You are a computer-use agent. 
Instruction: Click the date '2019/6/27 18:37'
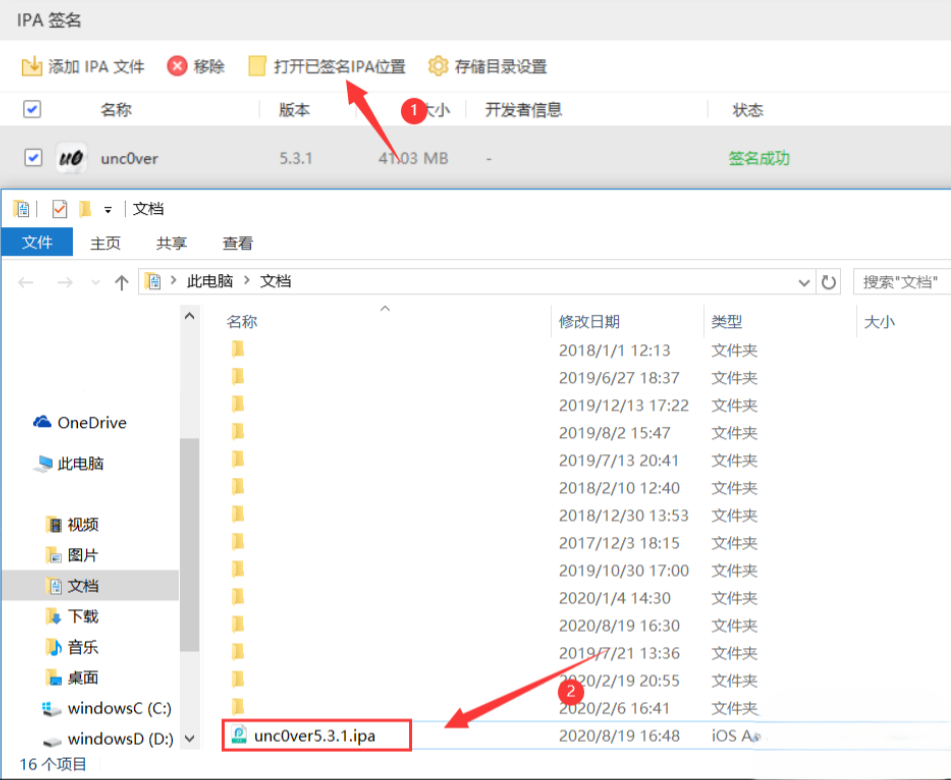tap(619, 378)
